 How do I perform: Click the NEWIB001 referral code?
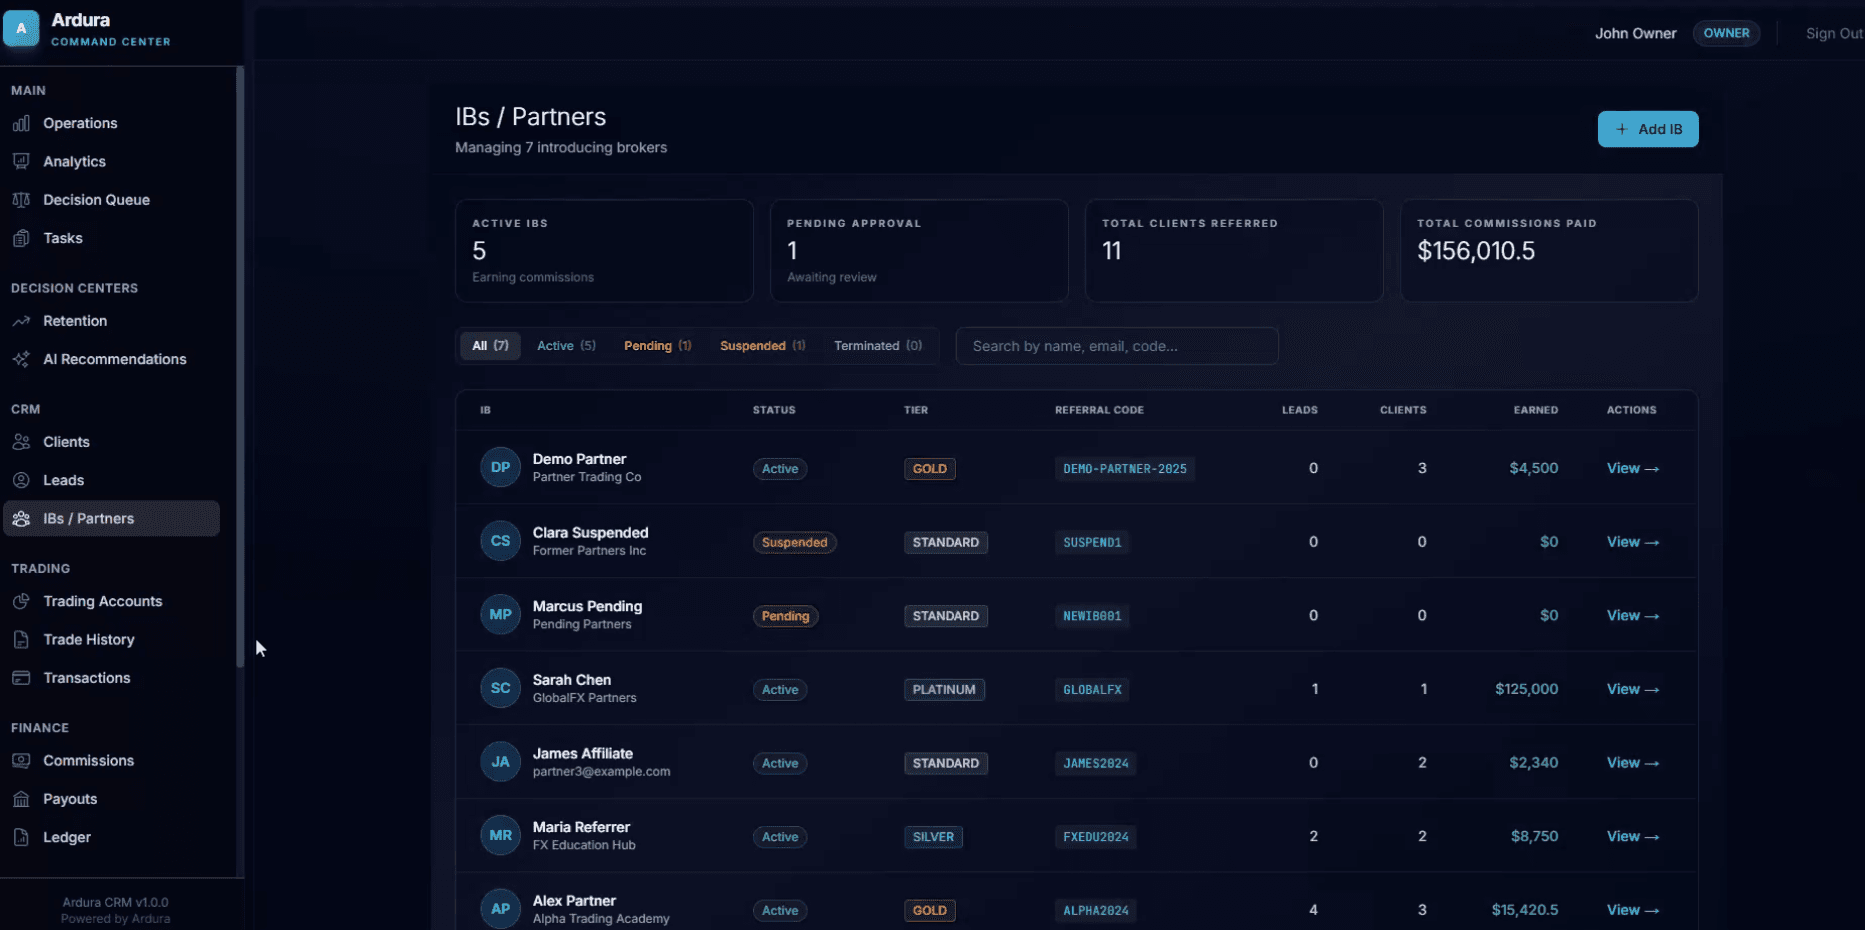[x=1092, y=616]
